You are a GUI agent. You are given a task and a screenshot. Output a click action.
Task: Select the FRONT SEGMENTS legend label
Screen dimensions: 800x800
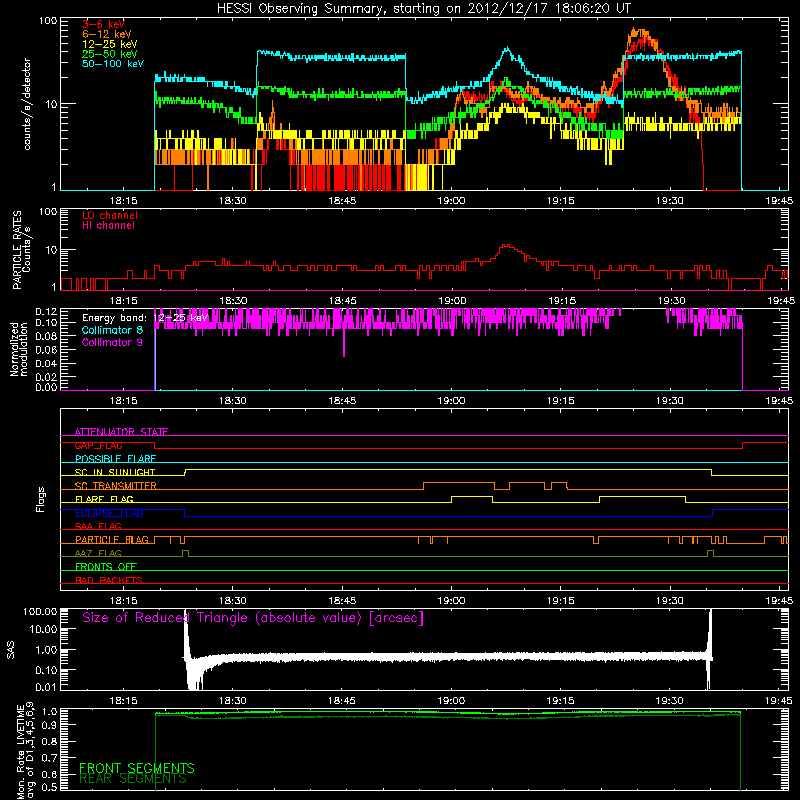coord(137,768)
